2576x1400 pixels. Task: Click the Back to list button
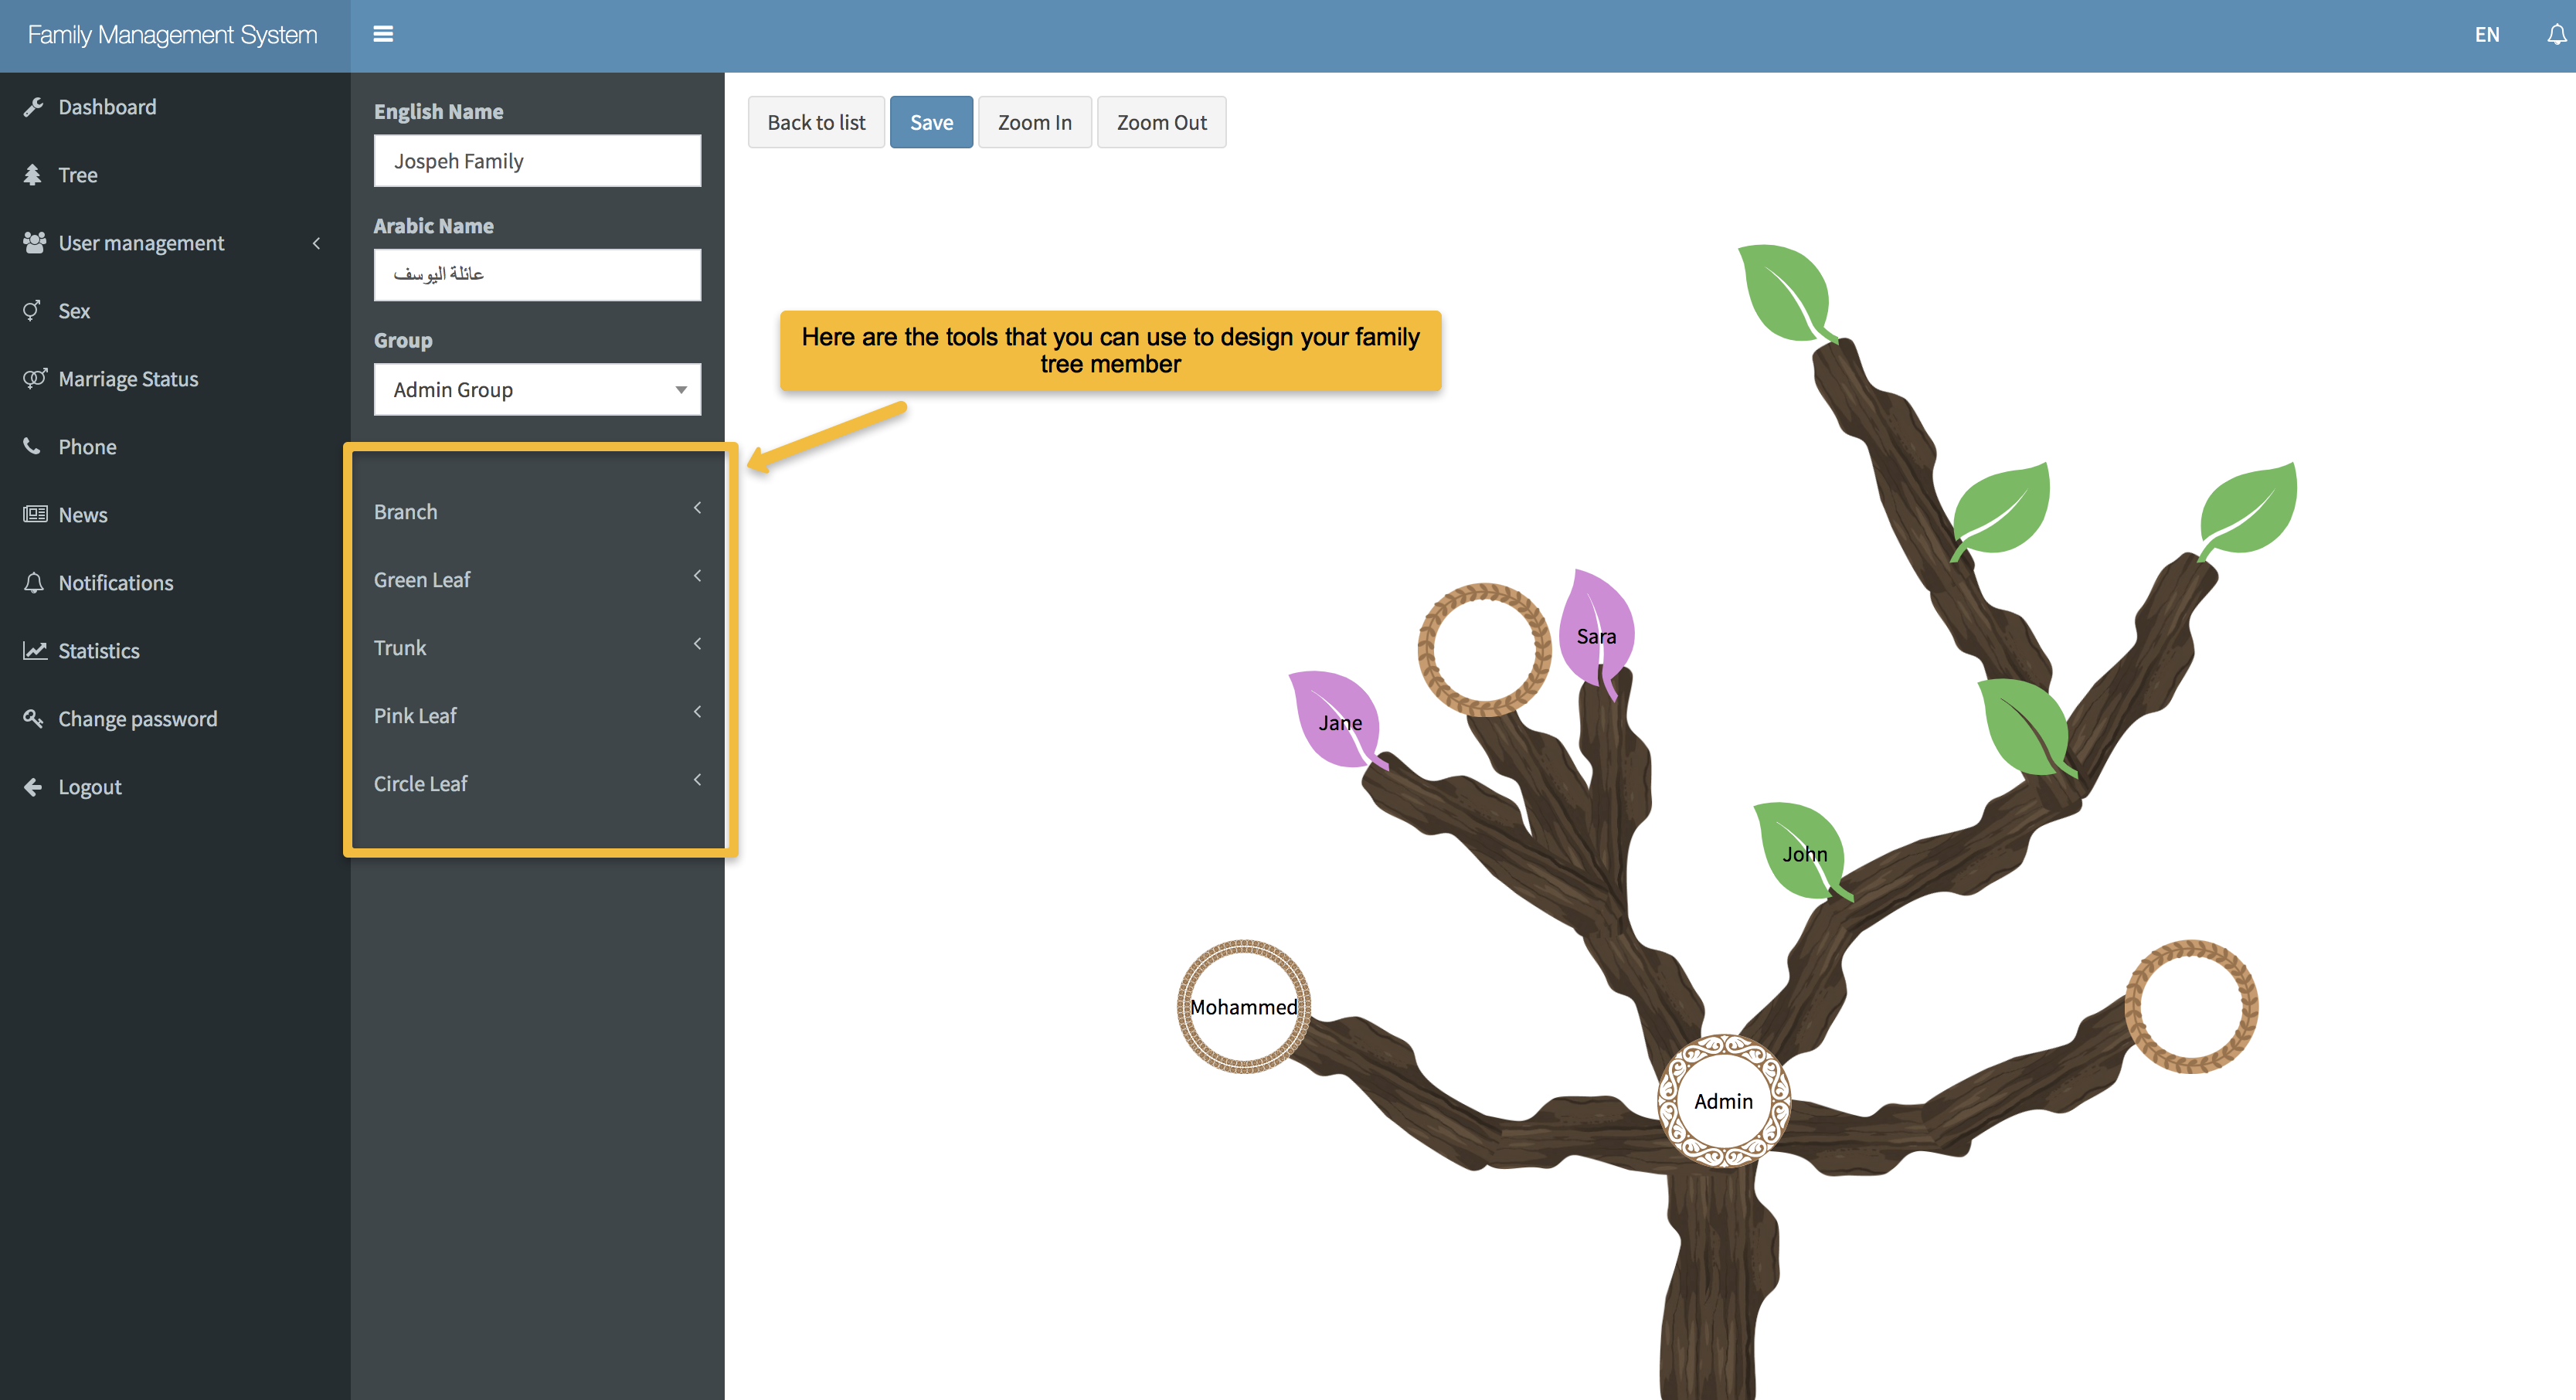816,122
